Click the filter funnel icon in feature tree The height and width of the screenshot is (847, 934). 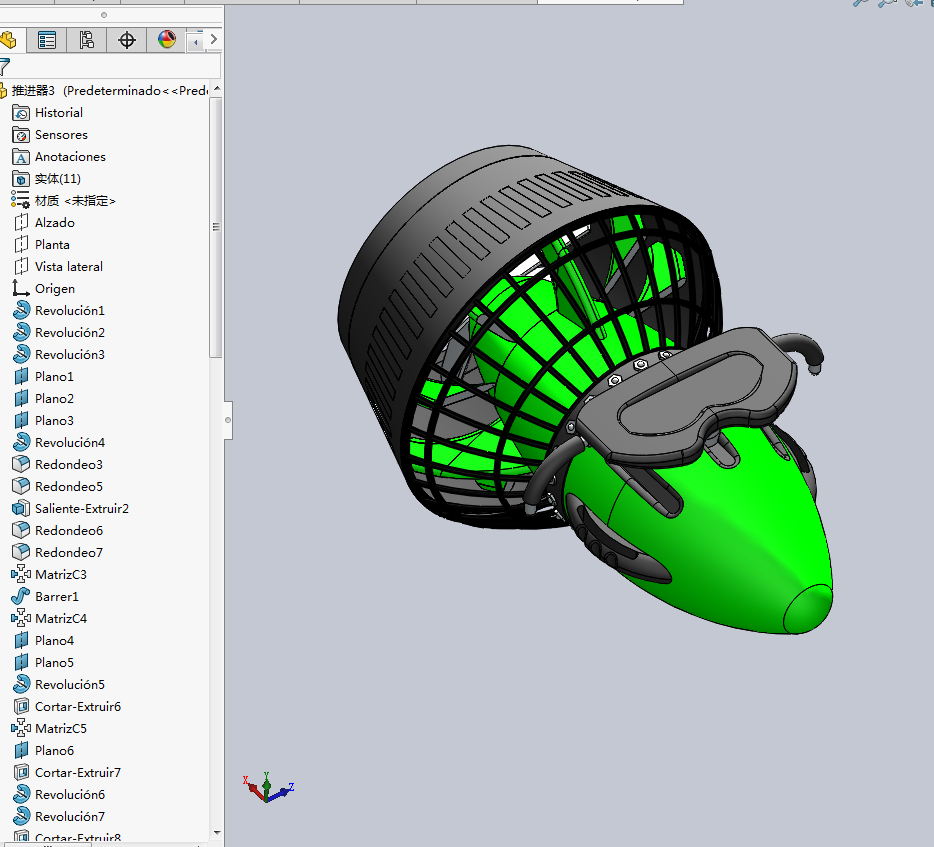click(x=4, y=67)
